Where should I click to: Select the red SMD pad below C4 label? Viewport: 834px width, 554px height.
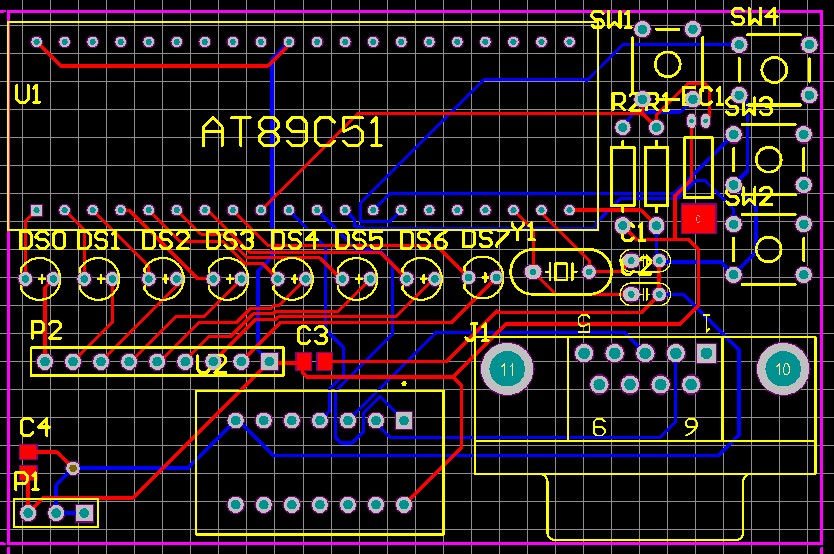tap(28, 452)
